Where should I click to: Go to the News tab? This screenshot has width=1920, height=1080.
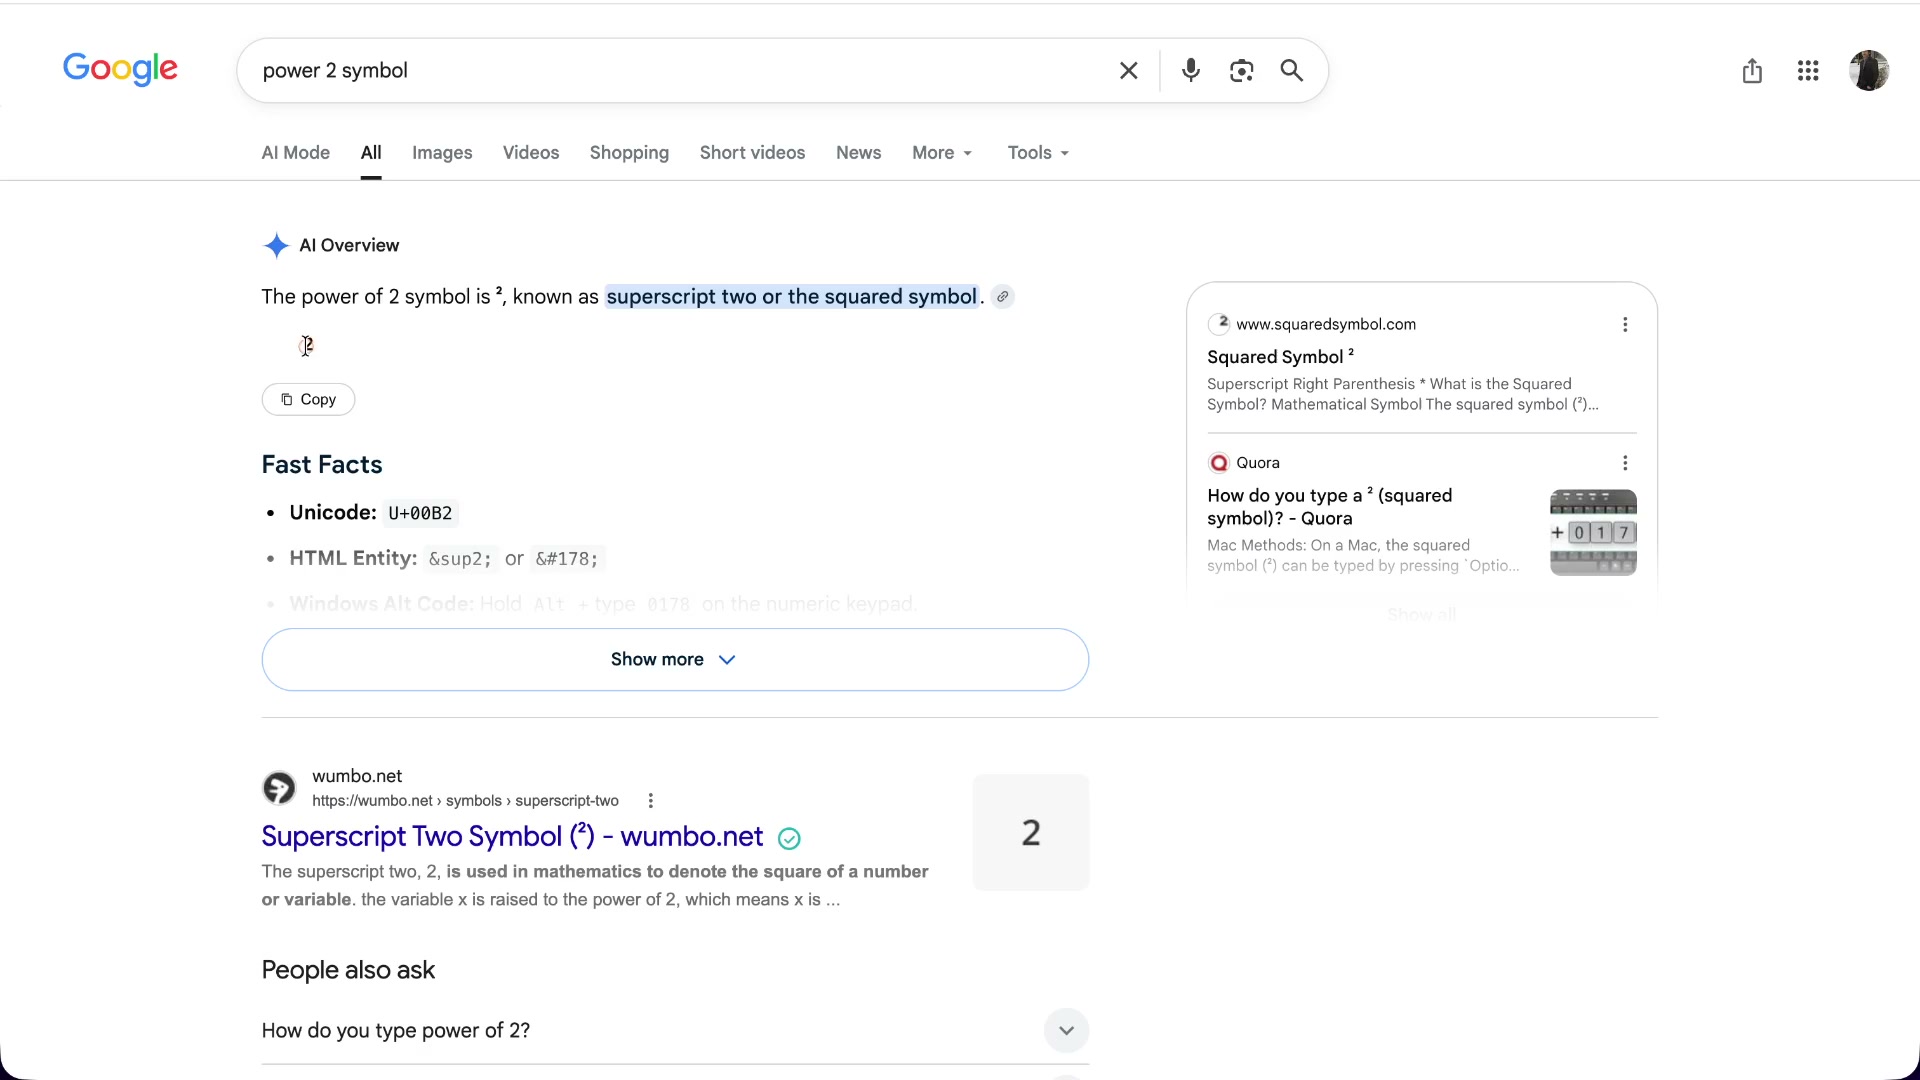(859, 153)
